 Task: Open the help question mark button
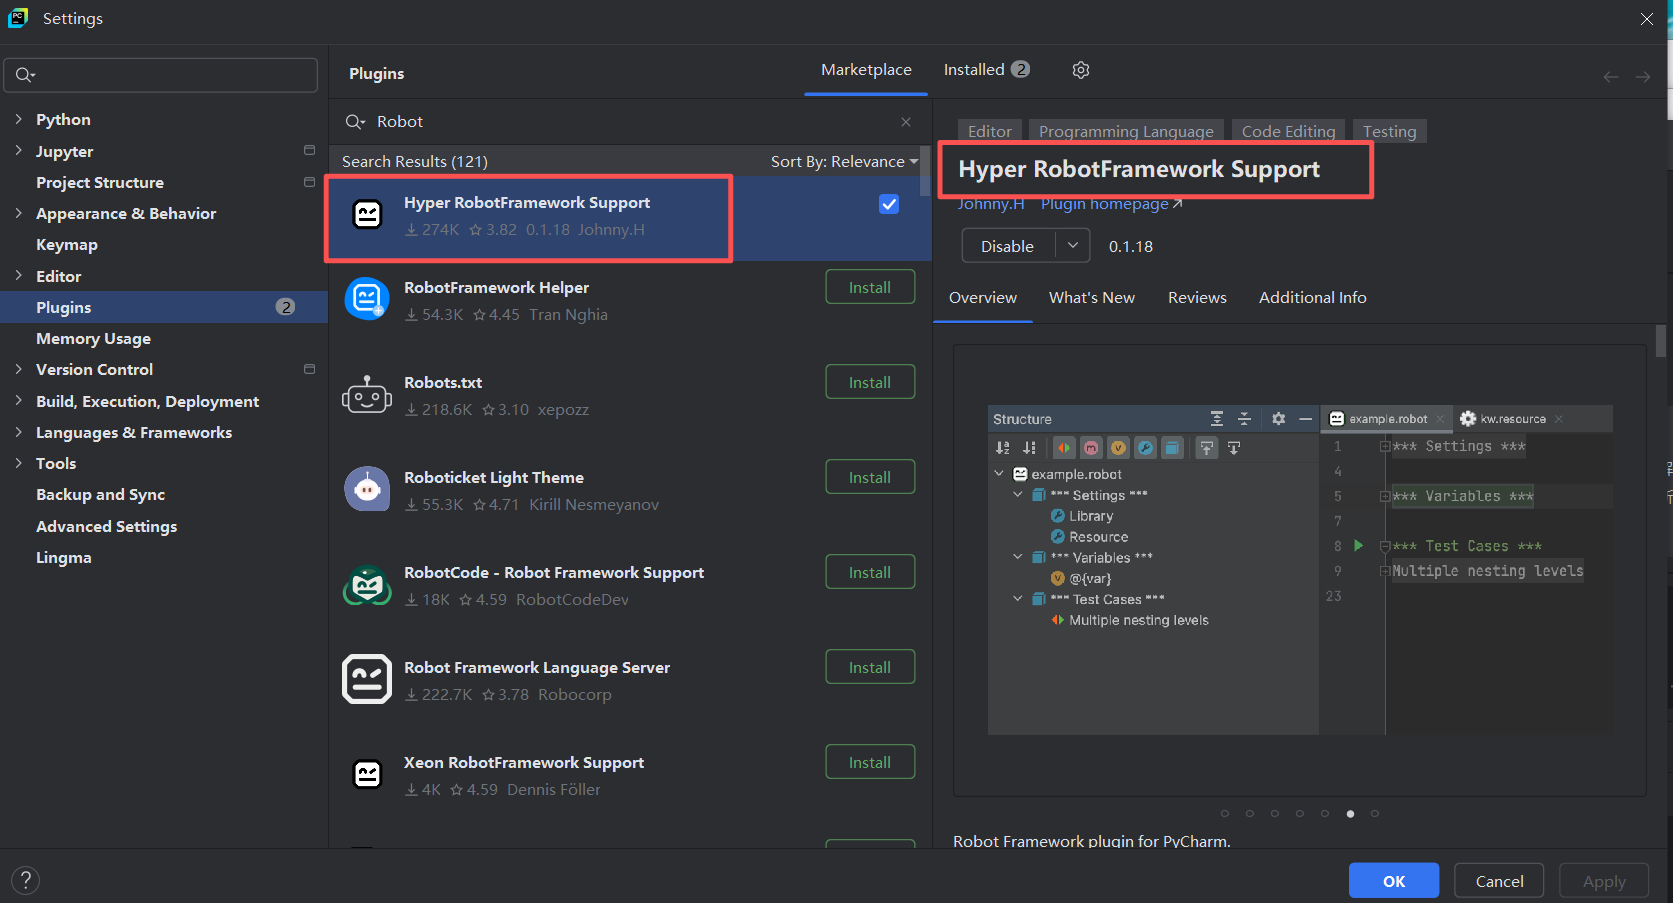tap(26, 880)
